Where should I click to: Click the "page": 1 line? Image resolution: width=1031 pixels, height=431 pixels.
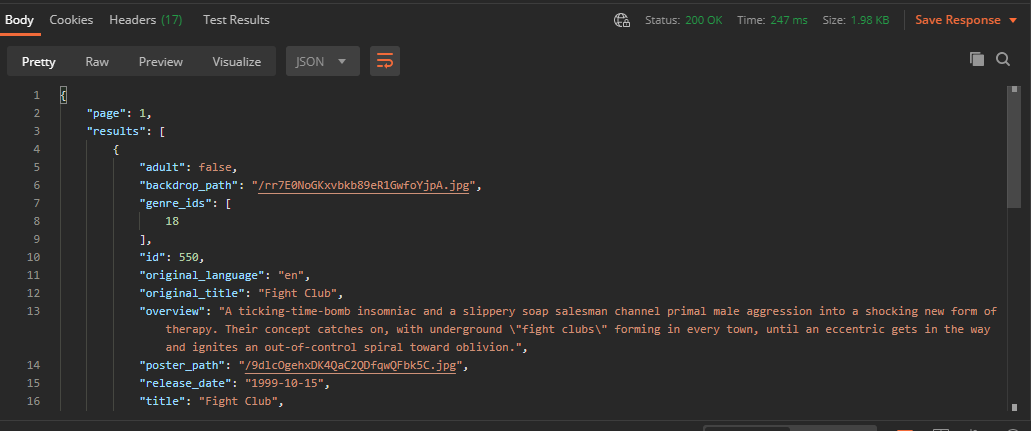[x=119, y=113]
